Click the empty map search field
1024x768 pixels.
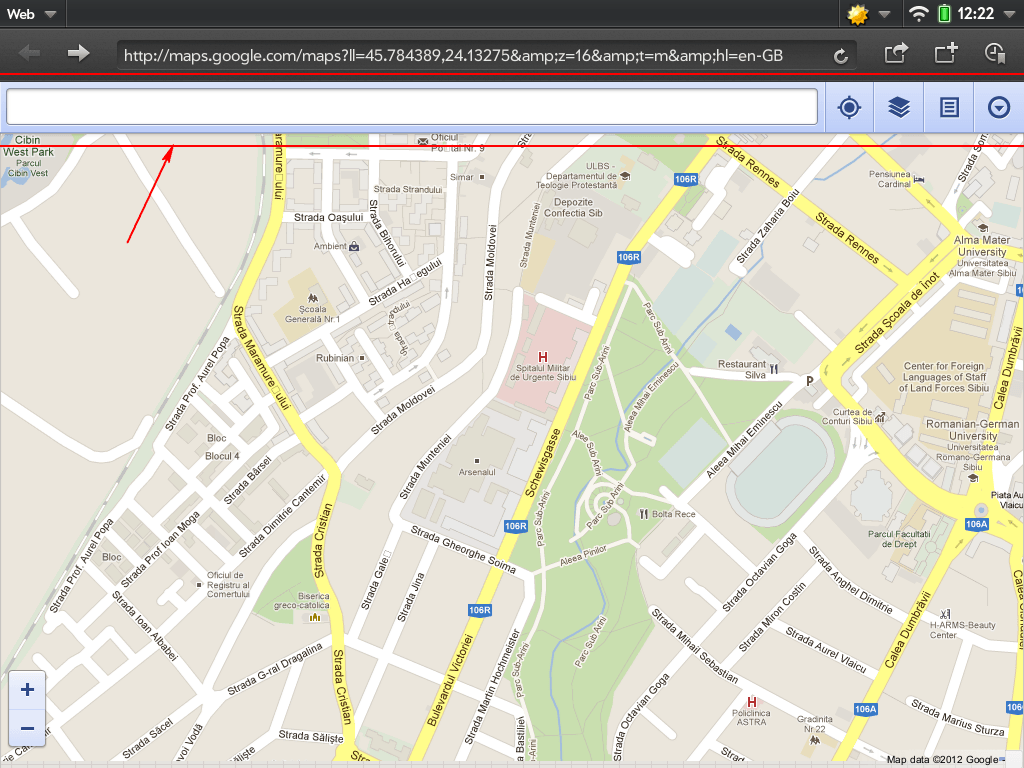pos(412,104)
